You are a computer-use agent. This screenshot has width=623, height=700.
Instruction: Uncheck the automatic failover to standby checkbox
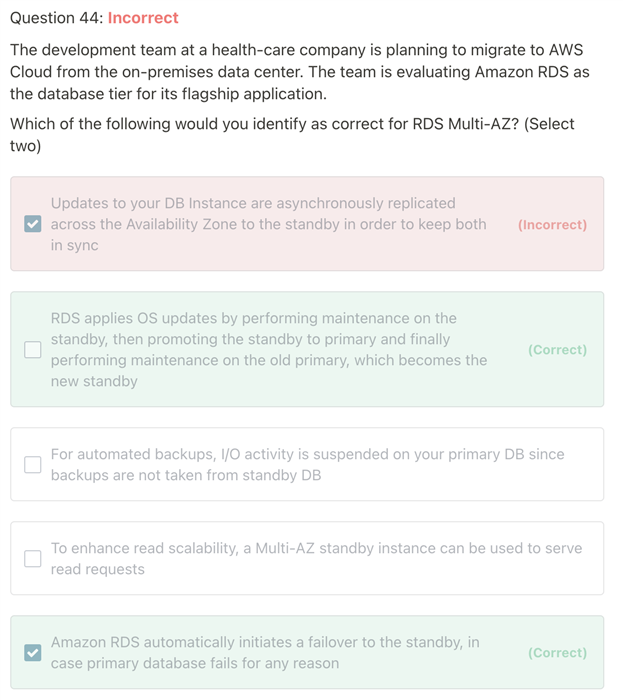click(x=33, y=653)
